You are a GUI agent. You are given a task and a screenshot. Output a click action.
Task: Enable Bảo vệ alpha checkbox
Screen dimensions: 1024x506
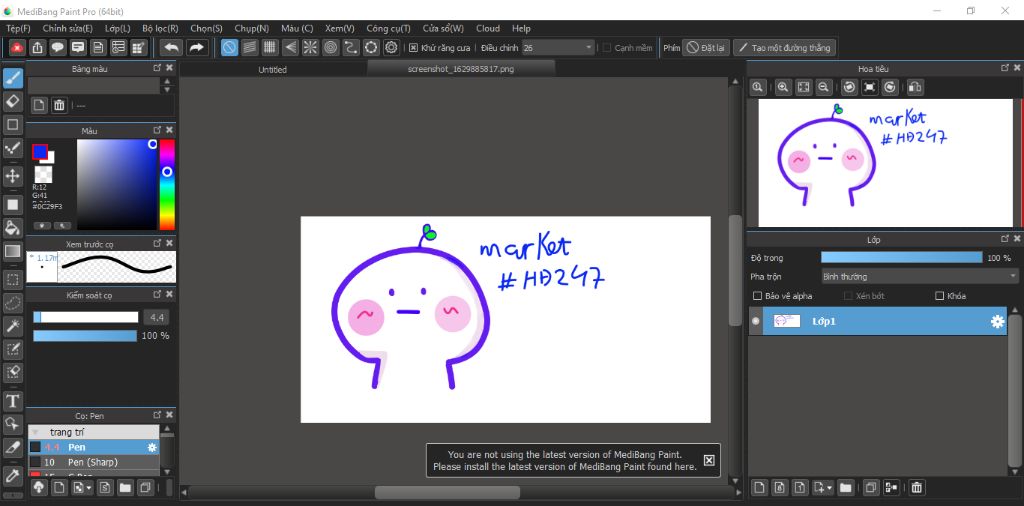click(x=758, y=296)
